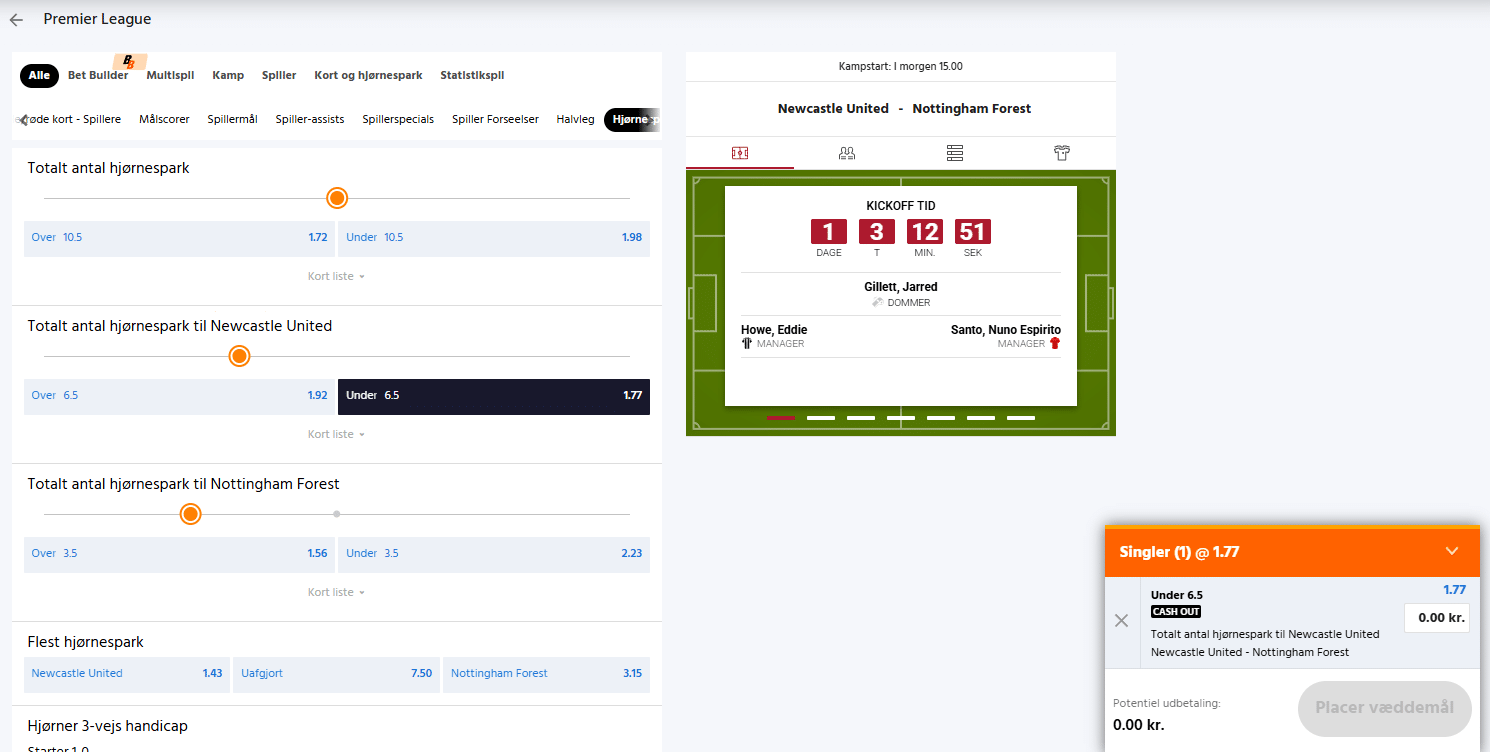Select the Spiller-assists market filter

coord(310,119)
